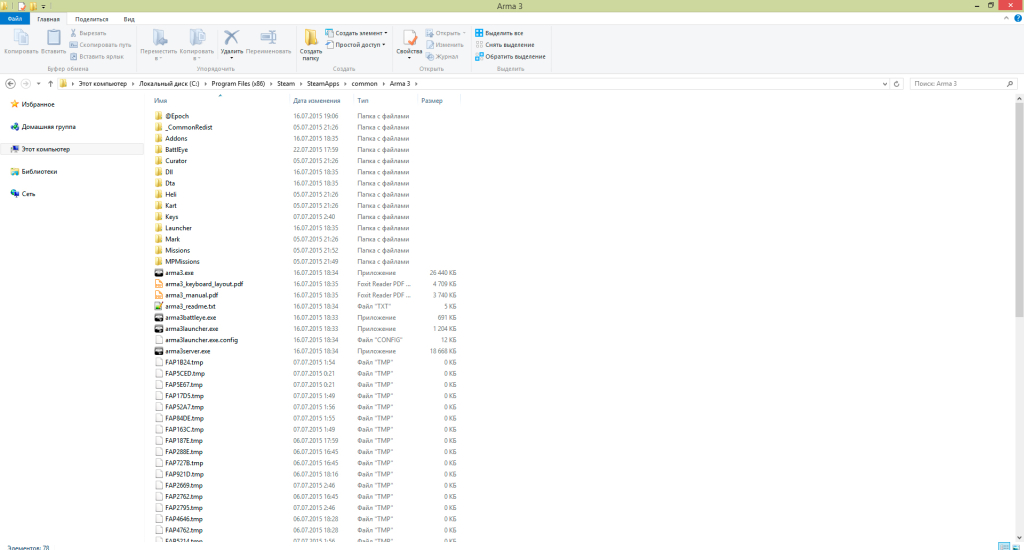Screen dimensions: 1024x550
Task: Open quick access toolbar dropdown arrow
Action: pyautogui.click(x=44, y=6)
